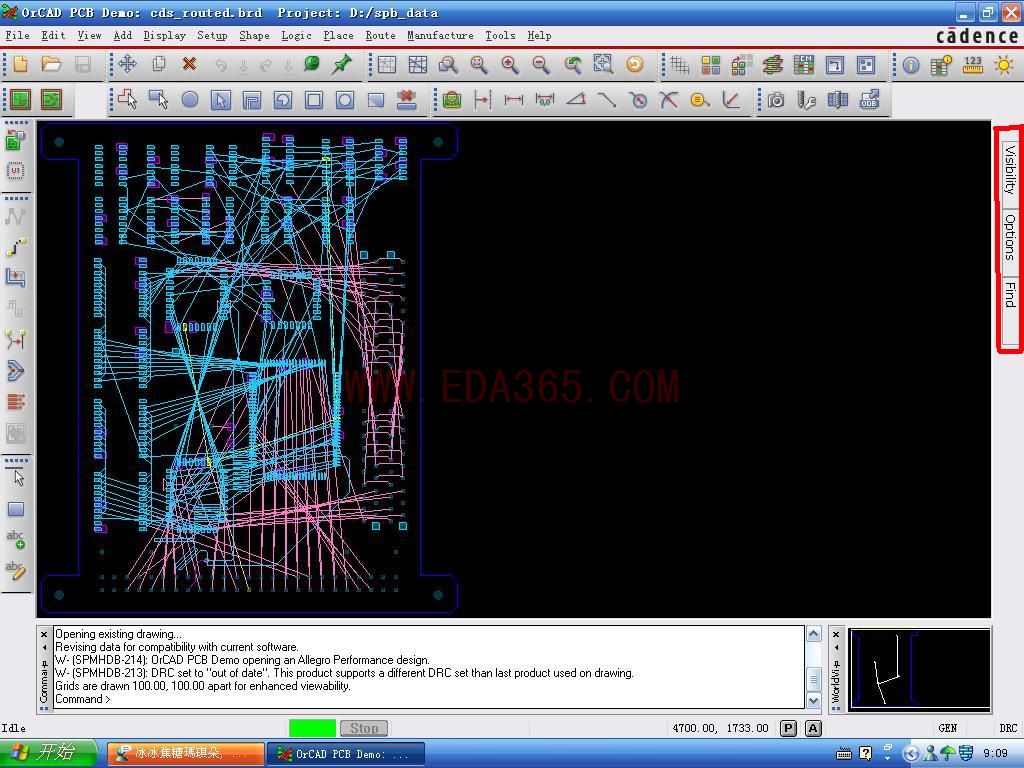Click the Zoom Points icon
1024x768 pixels.
(448, 65)
